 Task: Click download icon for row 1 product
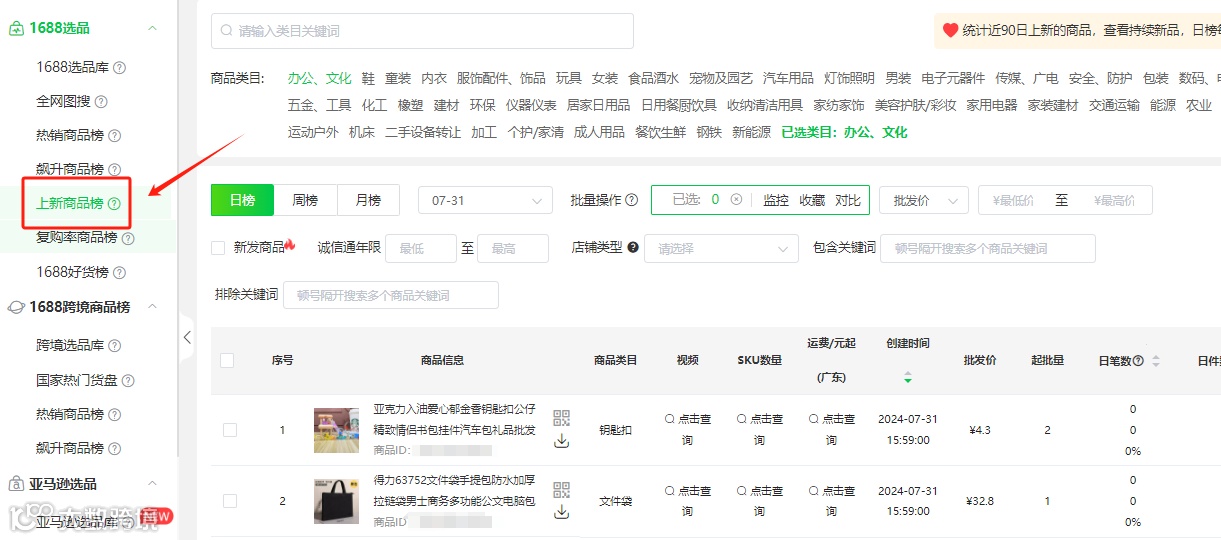click(561, 441)
